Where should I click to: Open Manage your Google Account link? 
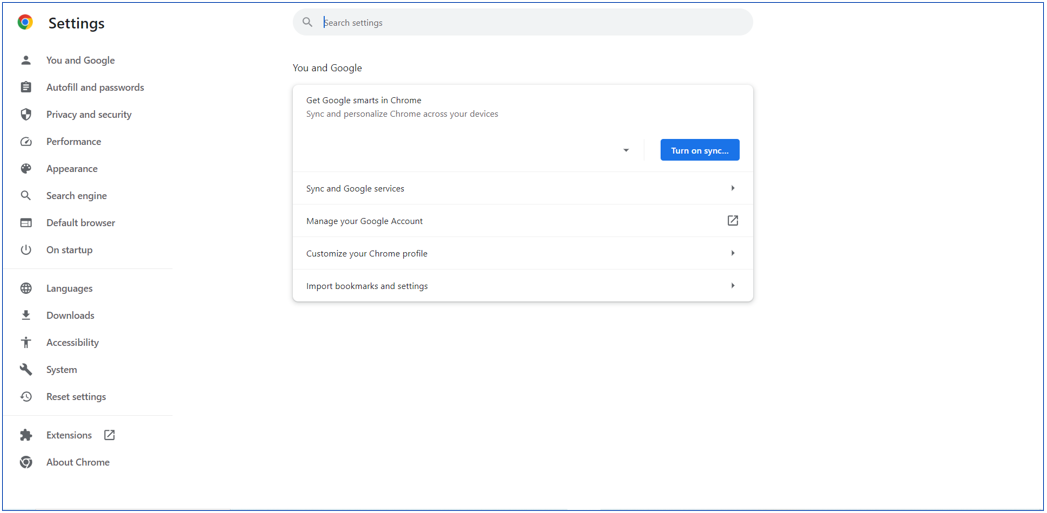522,221
